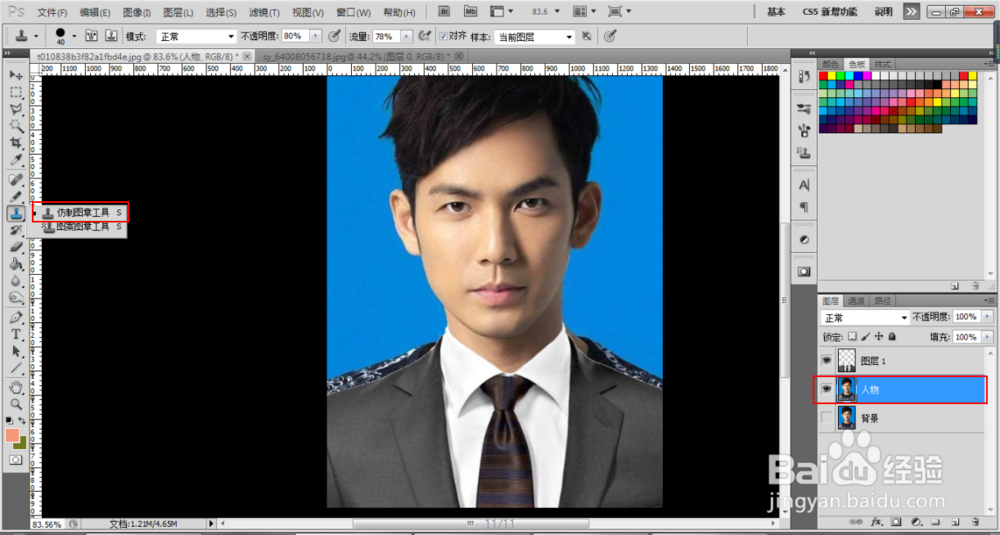Viewport: 1000px width, 535px height.
Task: Select the Eraser tool
Action: pos(16,246)
